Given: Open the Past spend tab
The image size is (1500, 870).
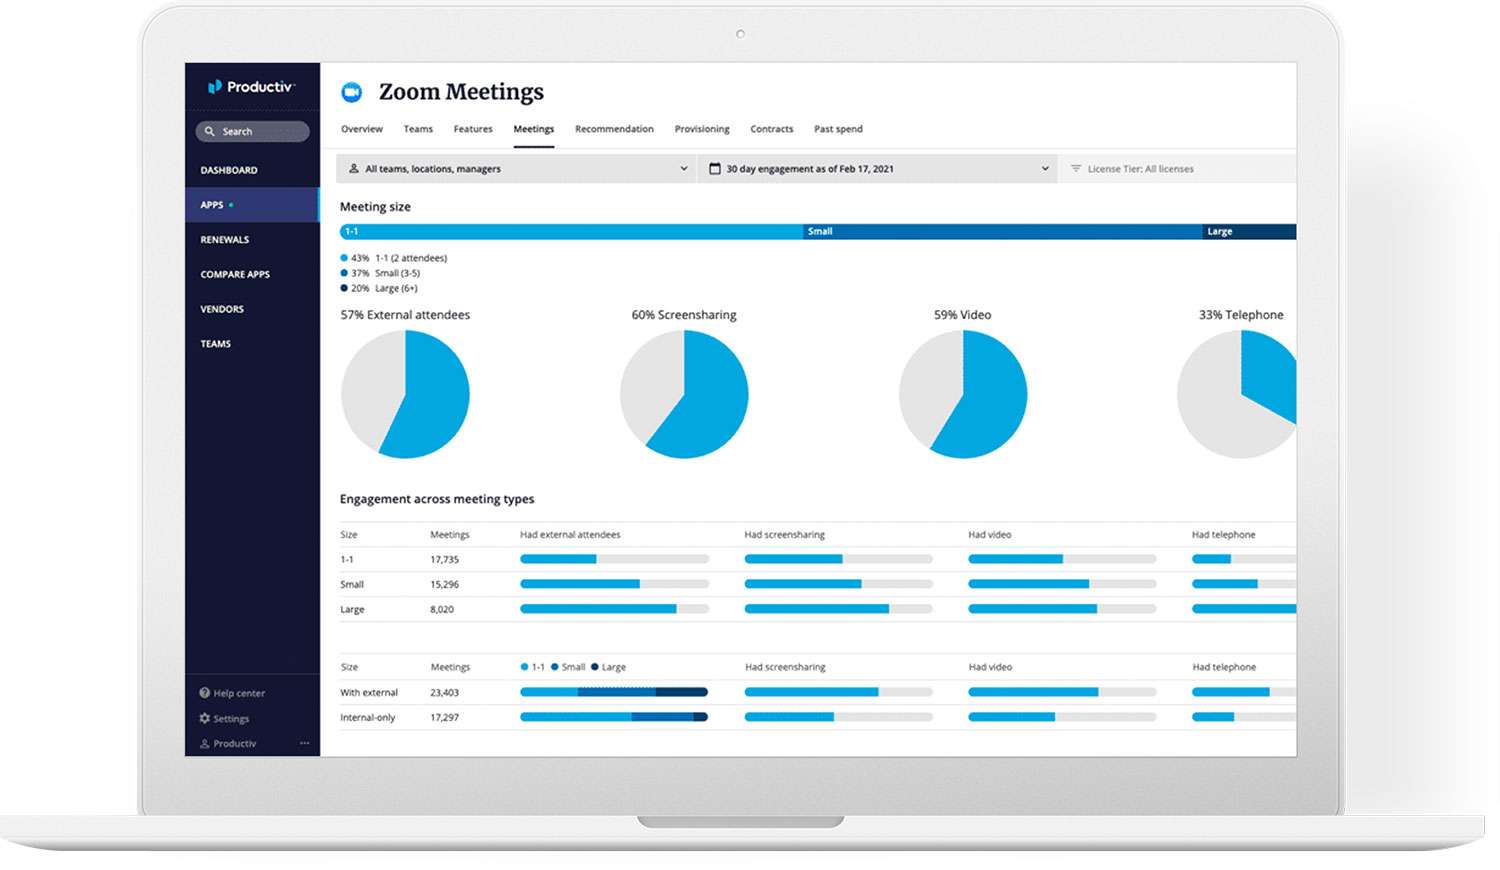Looking at the screenshot, I should point(838,129).
